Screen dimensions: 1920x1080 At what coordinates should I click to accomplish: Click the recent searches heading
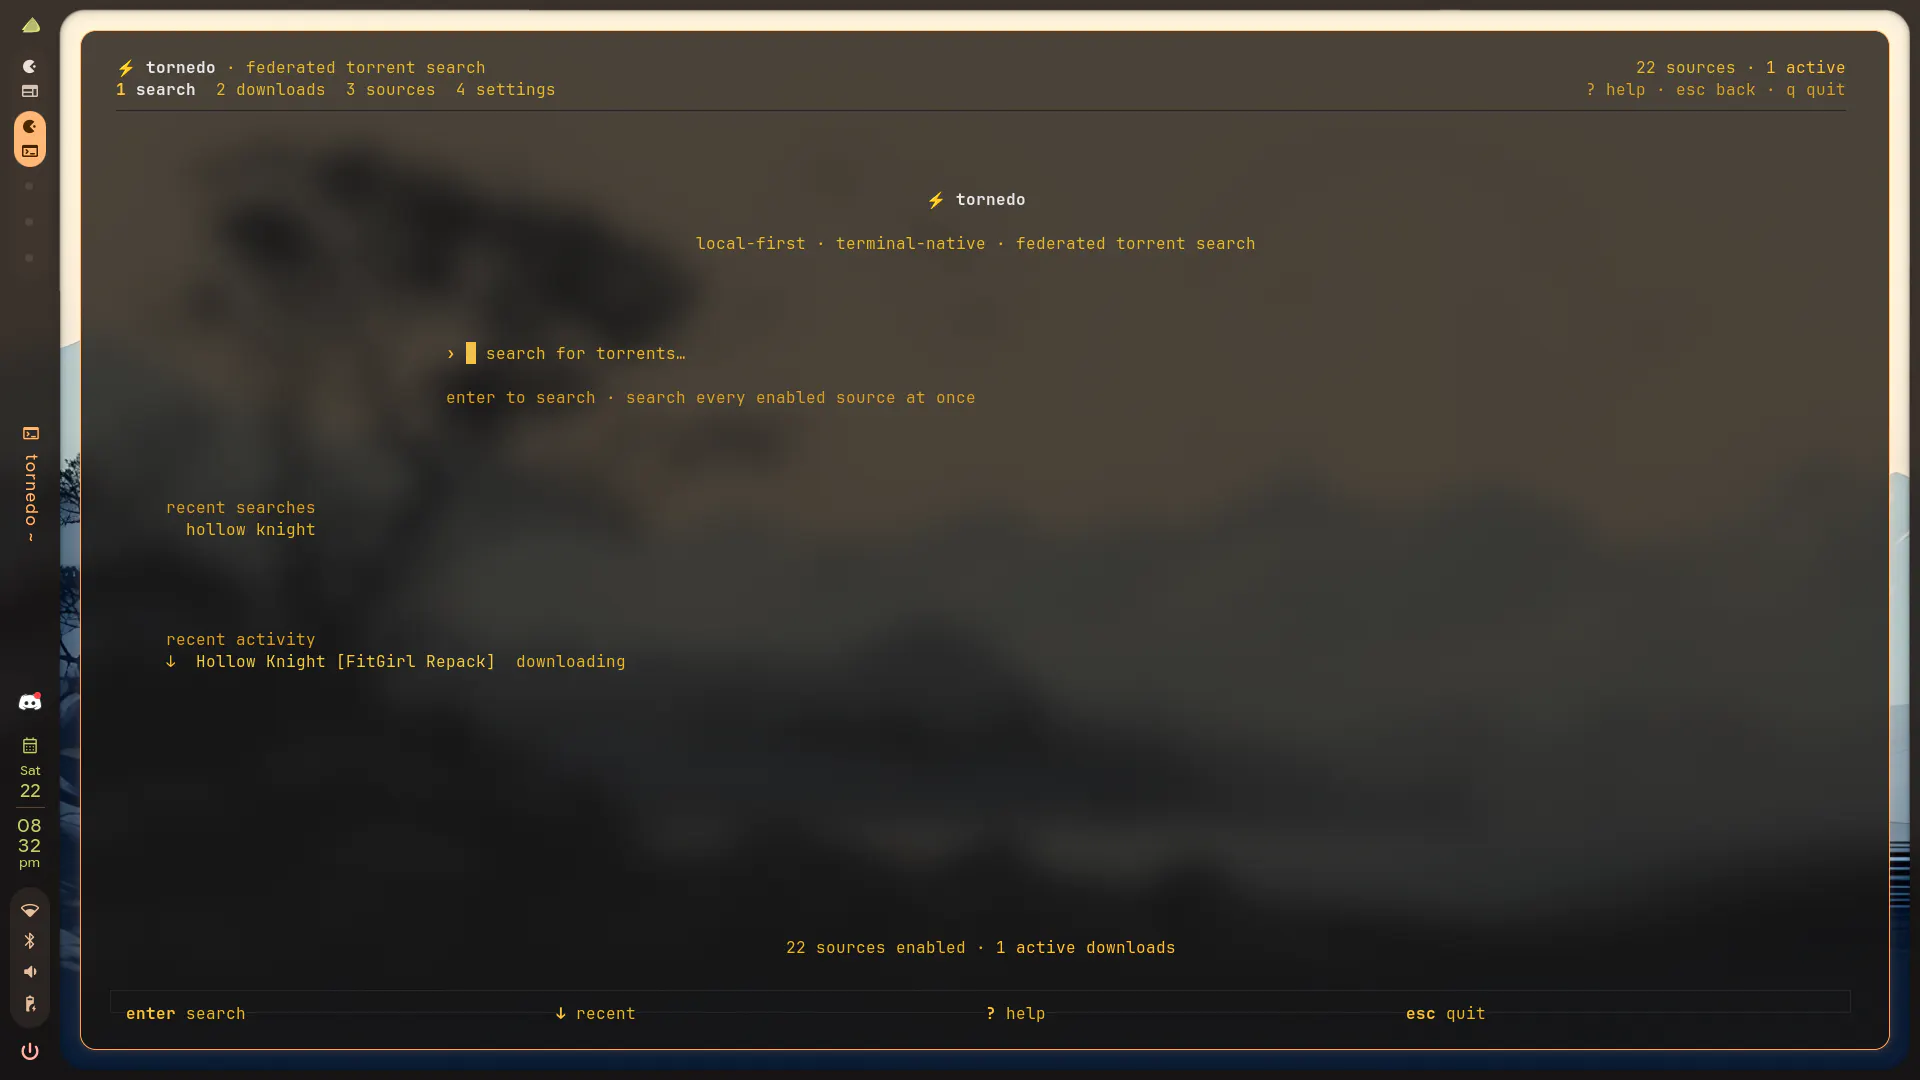[241, 508]
